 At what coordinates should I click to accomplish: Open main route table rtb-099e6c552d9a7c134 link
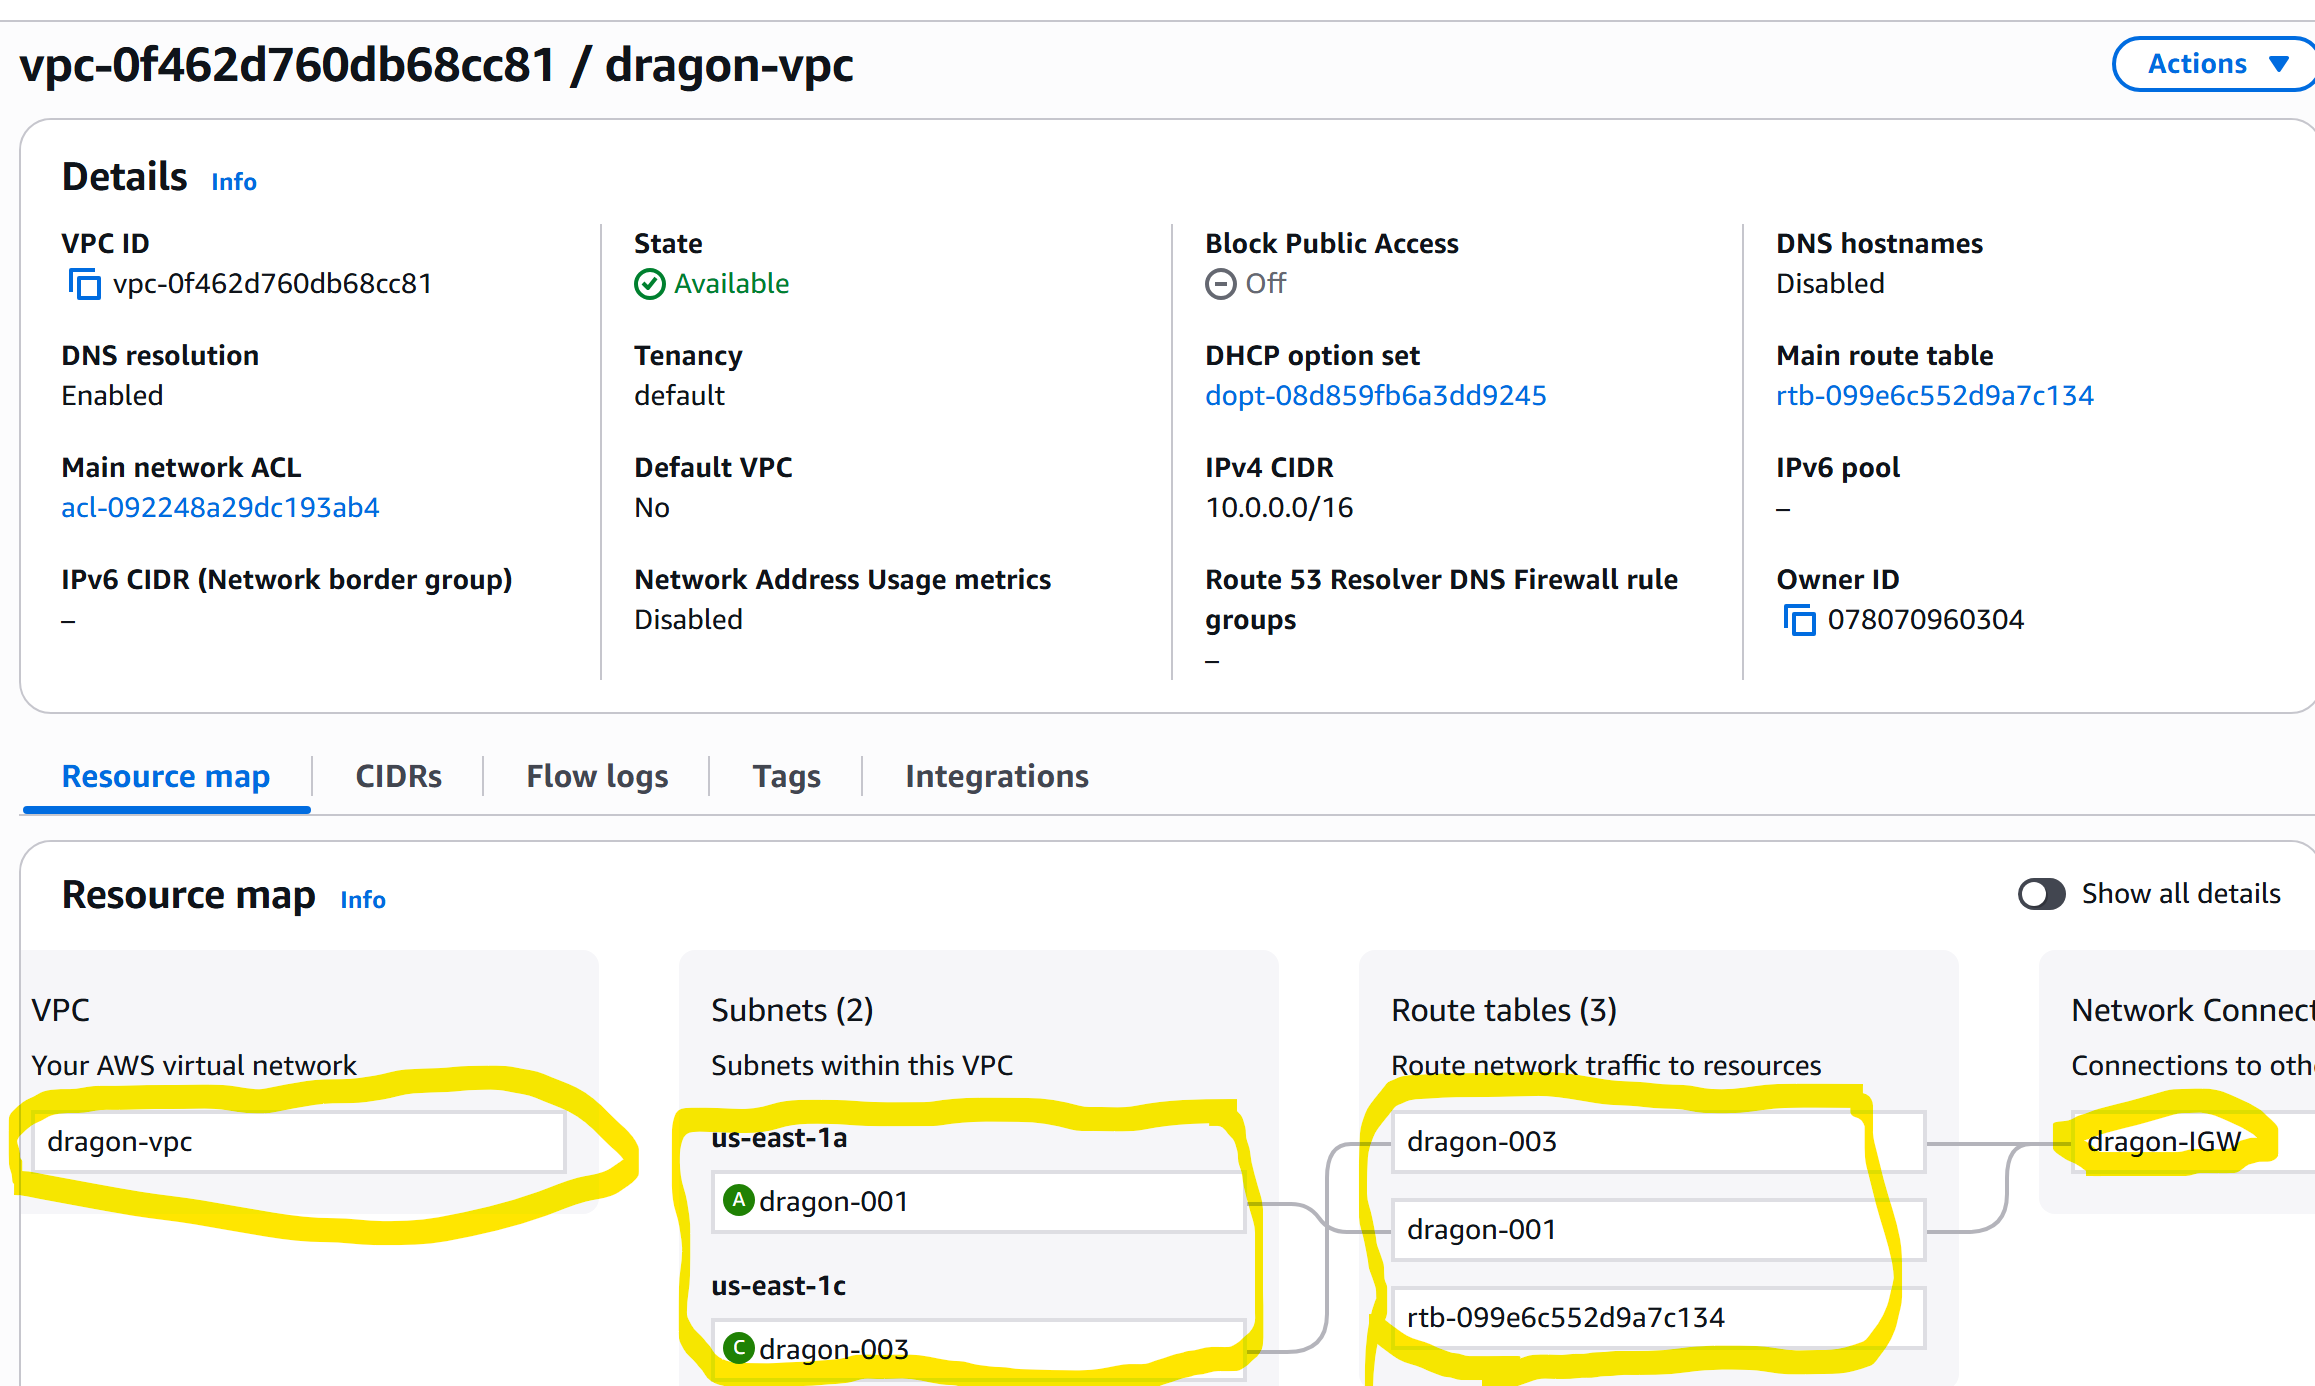1934,396
